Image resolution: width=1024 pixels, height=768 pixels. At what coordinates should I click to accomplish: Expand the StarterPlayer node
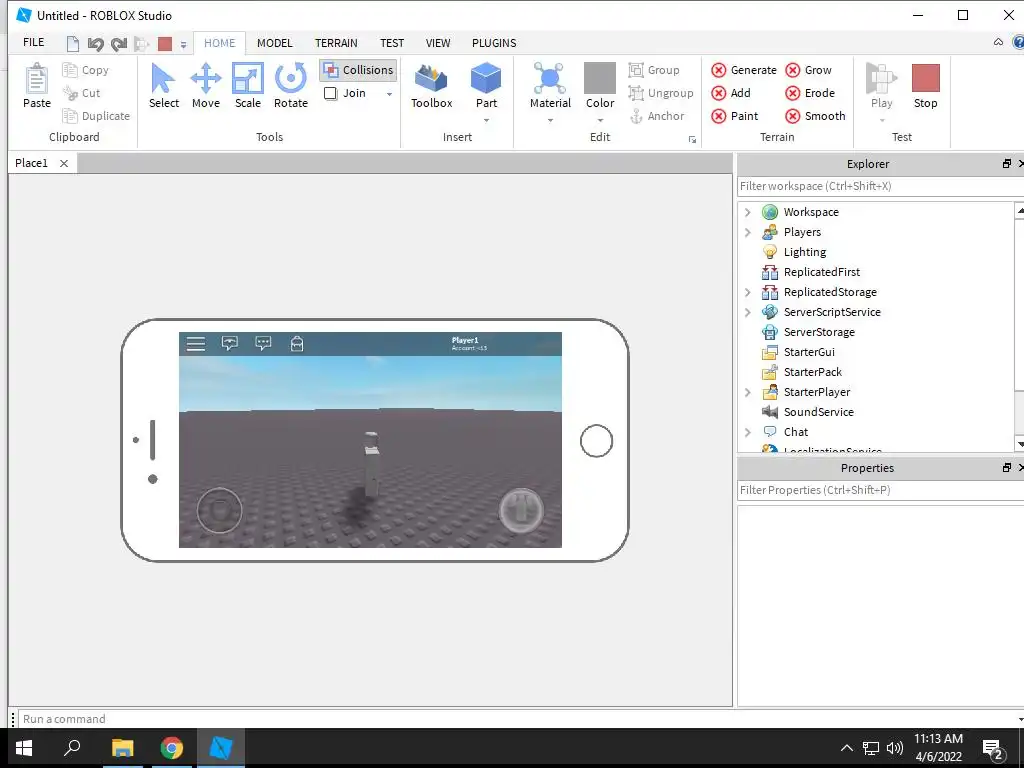[748, 392]
